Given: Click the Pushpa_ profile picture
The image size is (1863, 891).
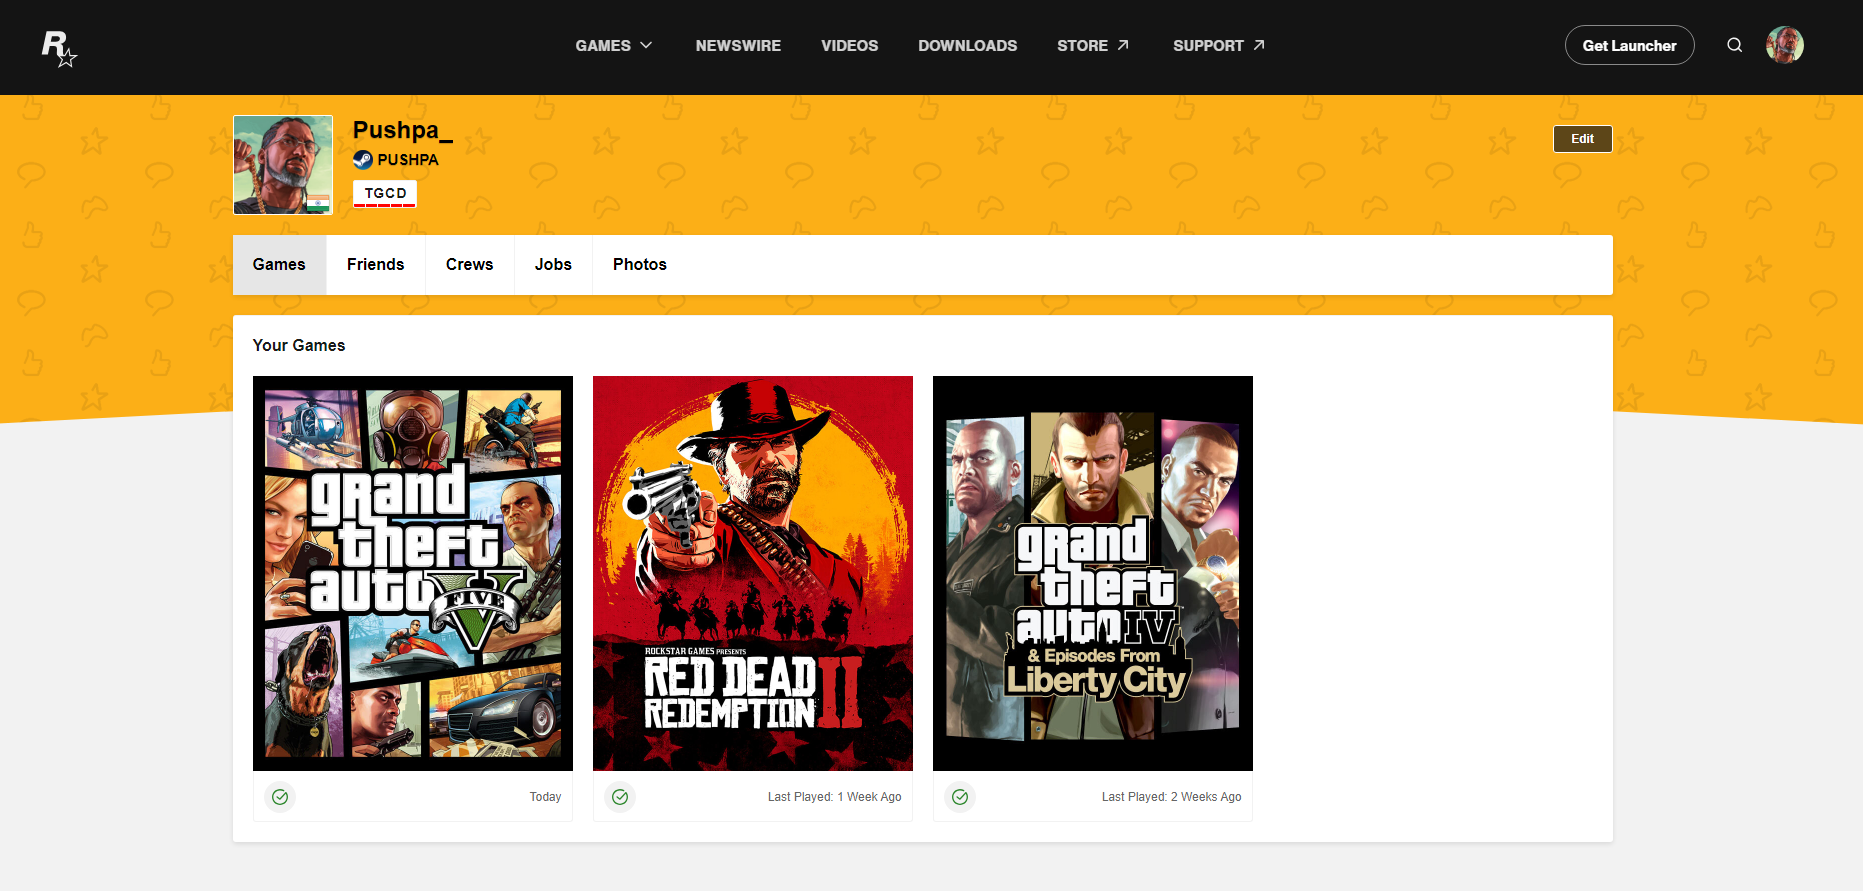Looking at the screenshot, I should pos(283,165).
